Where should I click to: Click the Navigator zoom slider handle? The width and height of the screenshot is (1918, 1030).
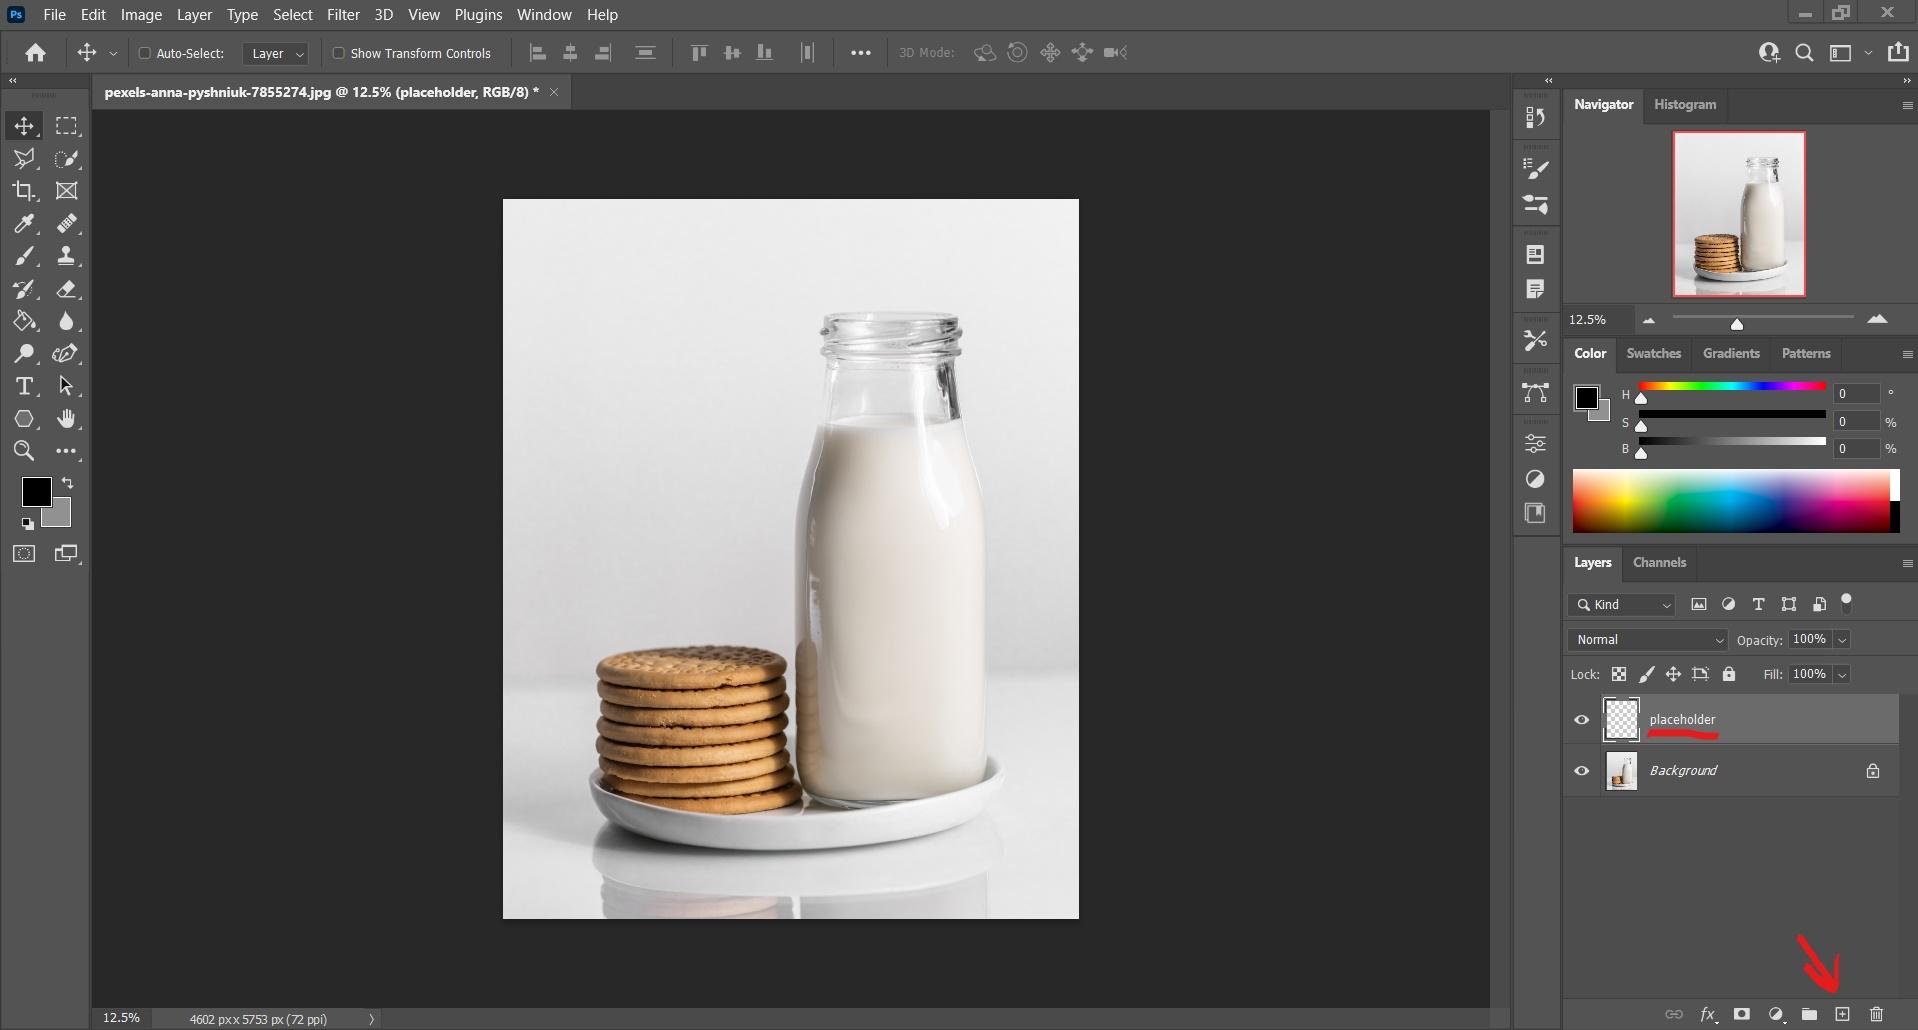1737,323
